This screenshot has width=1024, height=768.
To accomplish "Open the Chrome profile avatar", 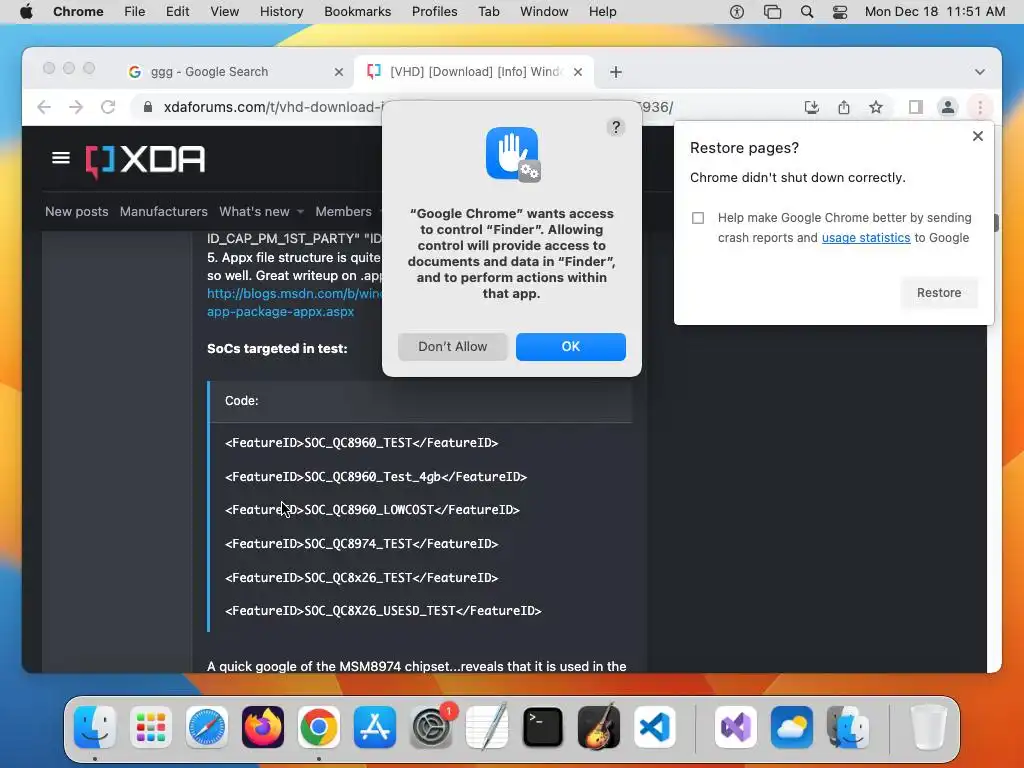I will click(x=947, y=107).
